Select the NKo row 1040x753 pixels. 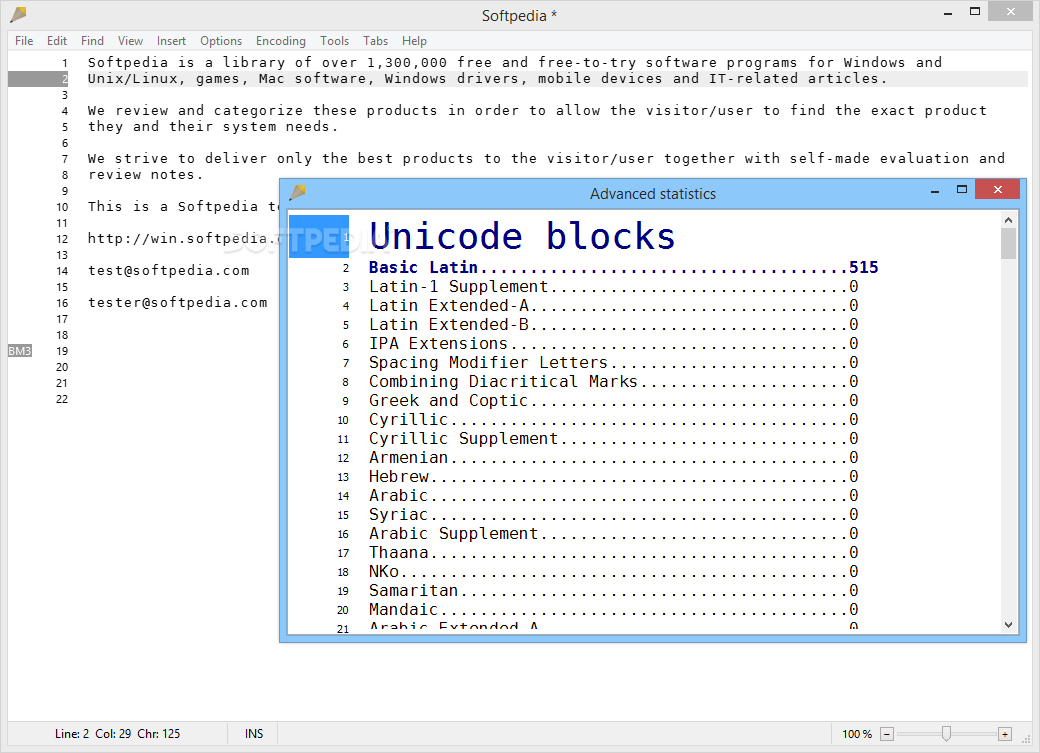pyautogui.click(x=614, y=572)
